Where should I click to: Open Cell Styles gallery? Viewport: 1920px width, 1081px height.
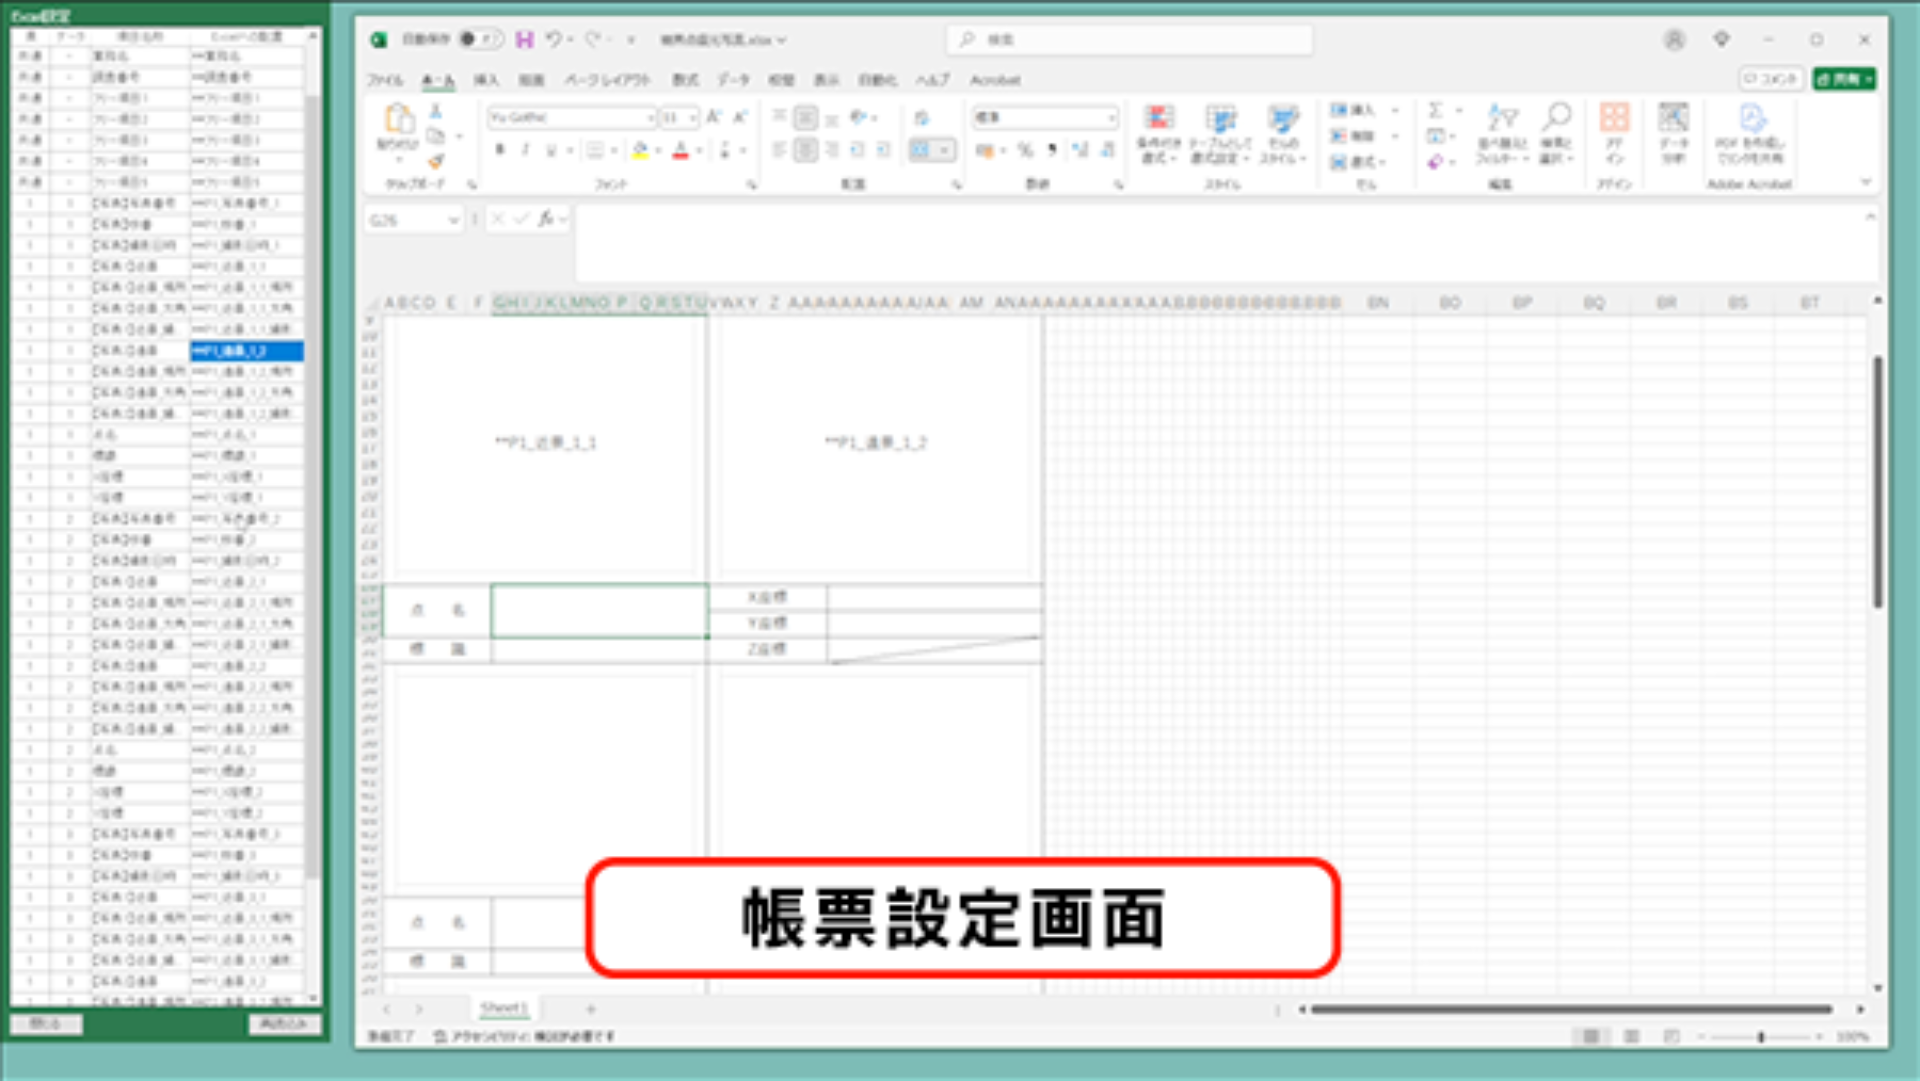point(1284,134)
